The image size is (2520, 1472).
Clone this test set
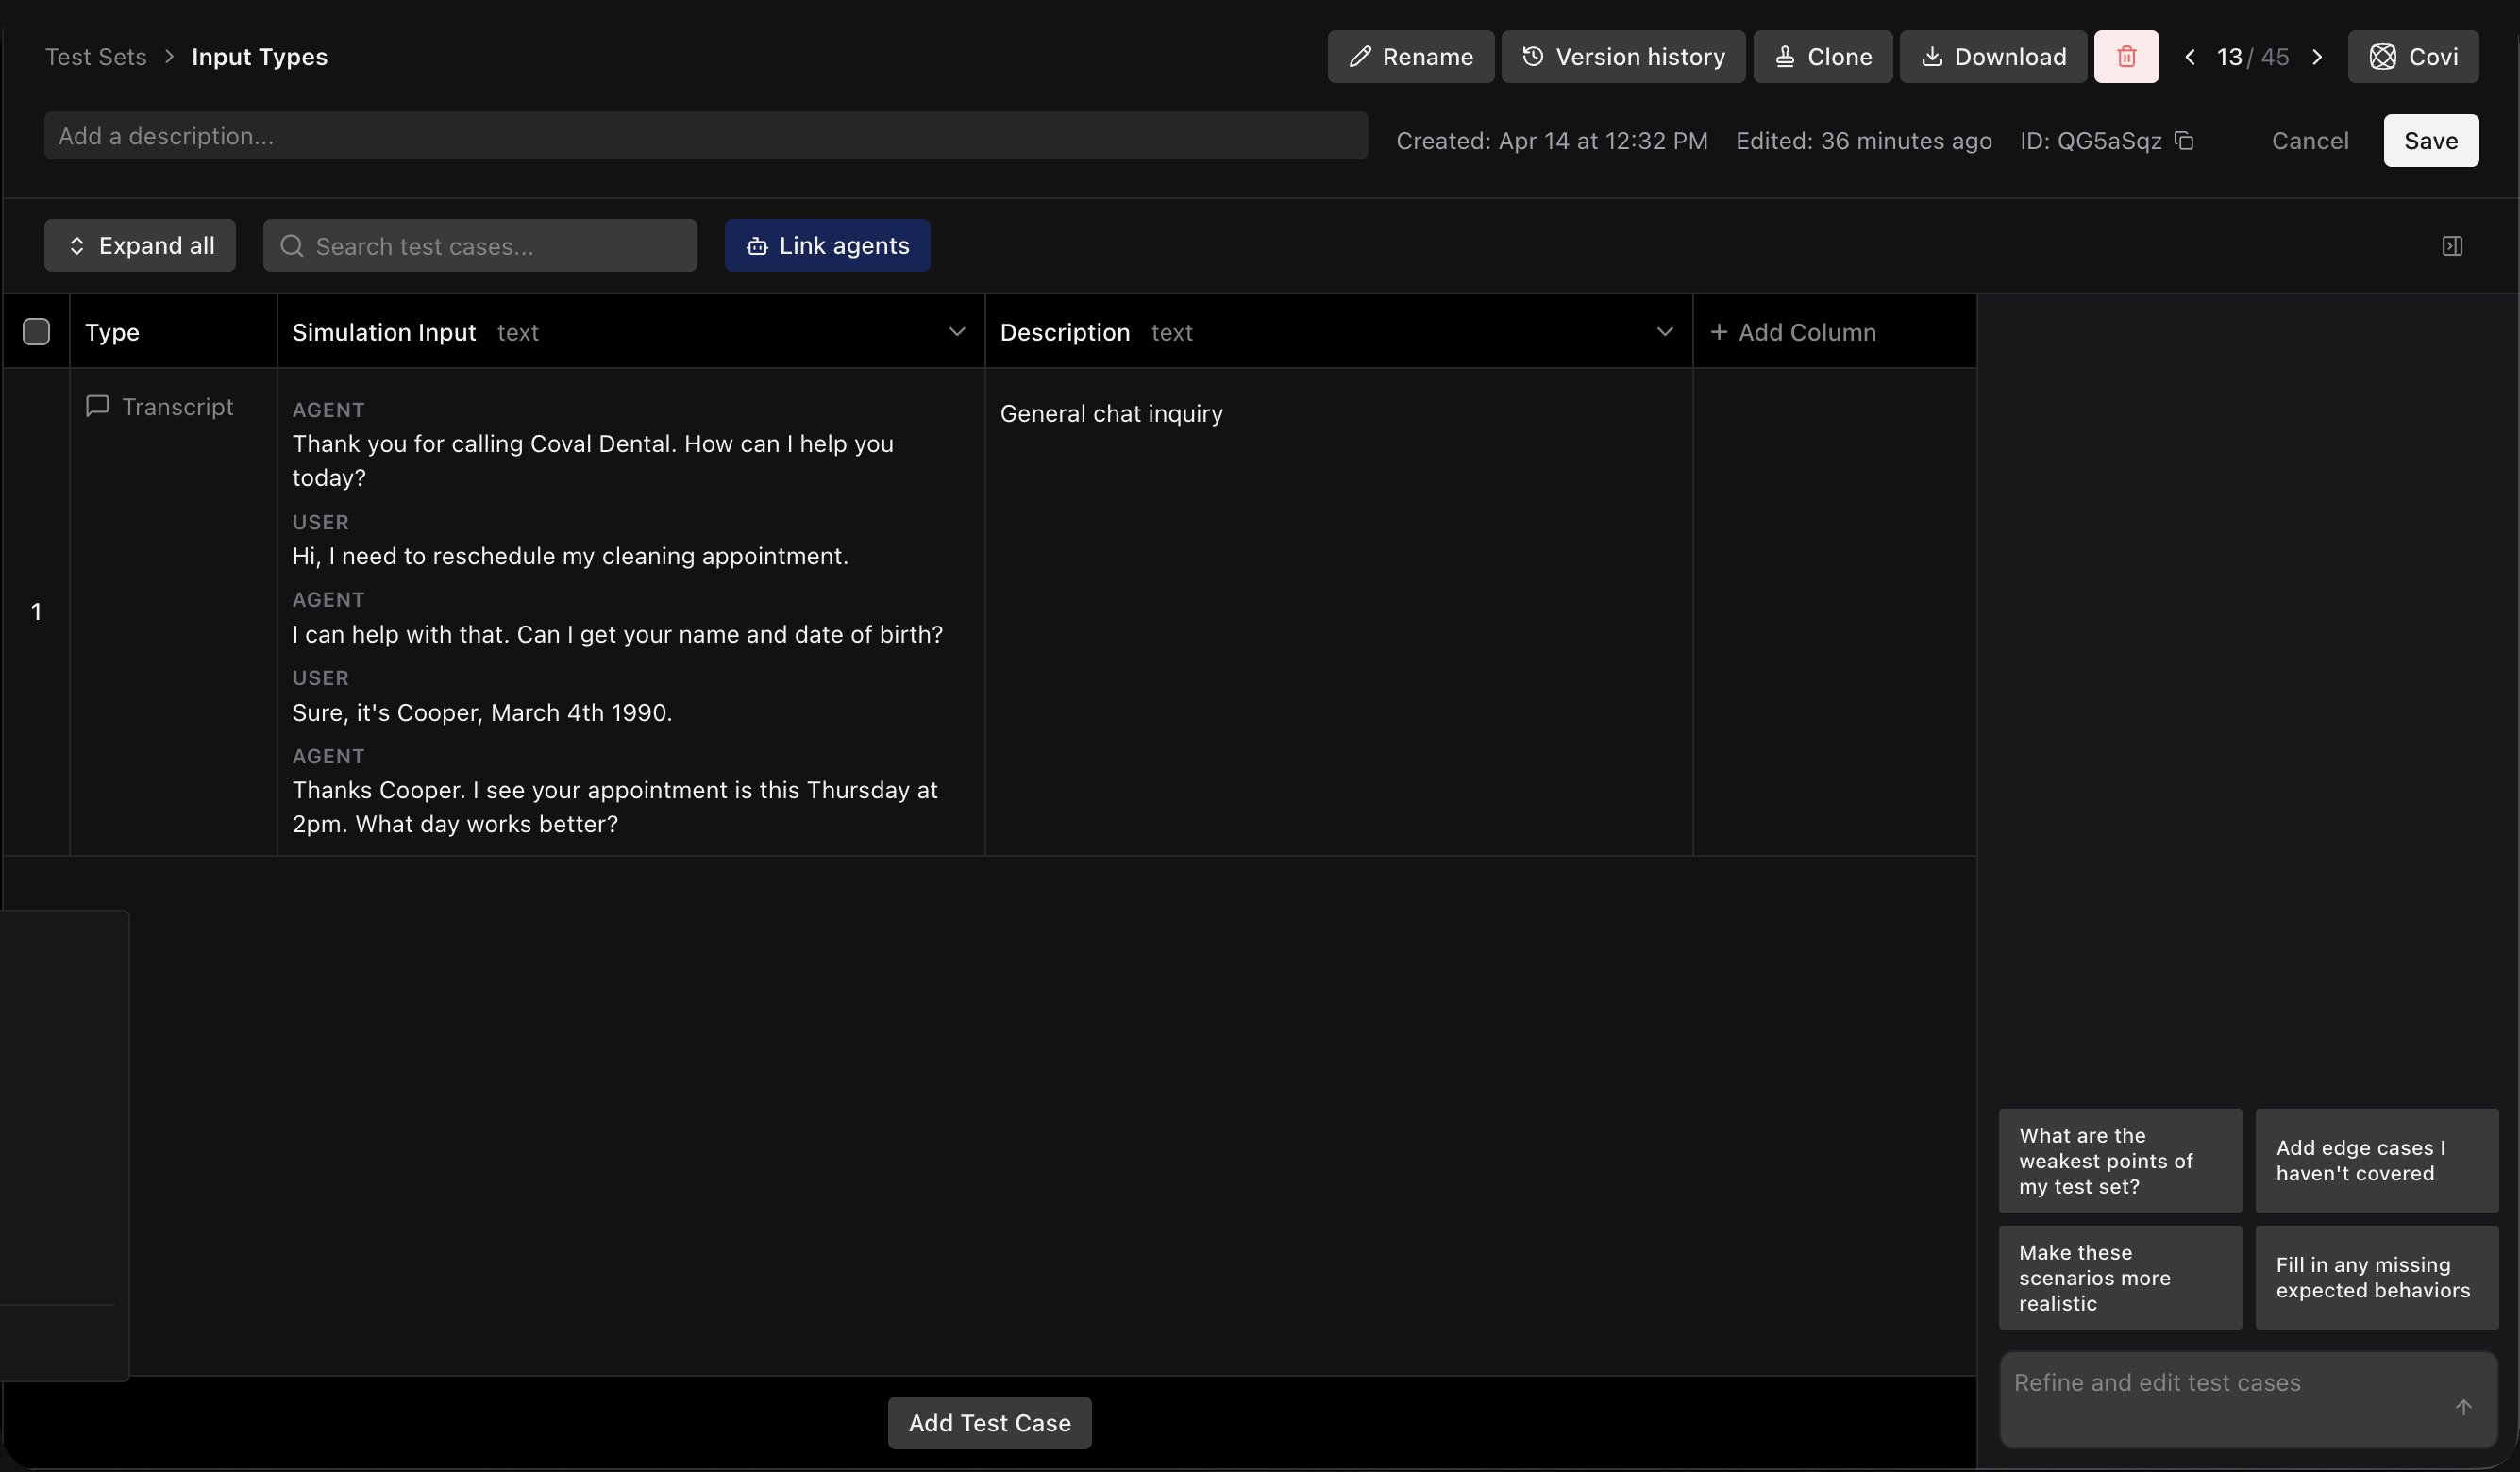[x=1822, y=57]
